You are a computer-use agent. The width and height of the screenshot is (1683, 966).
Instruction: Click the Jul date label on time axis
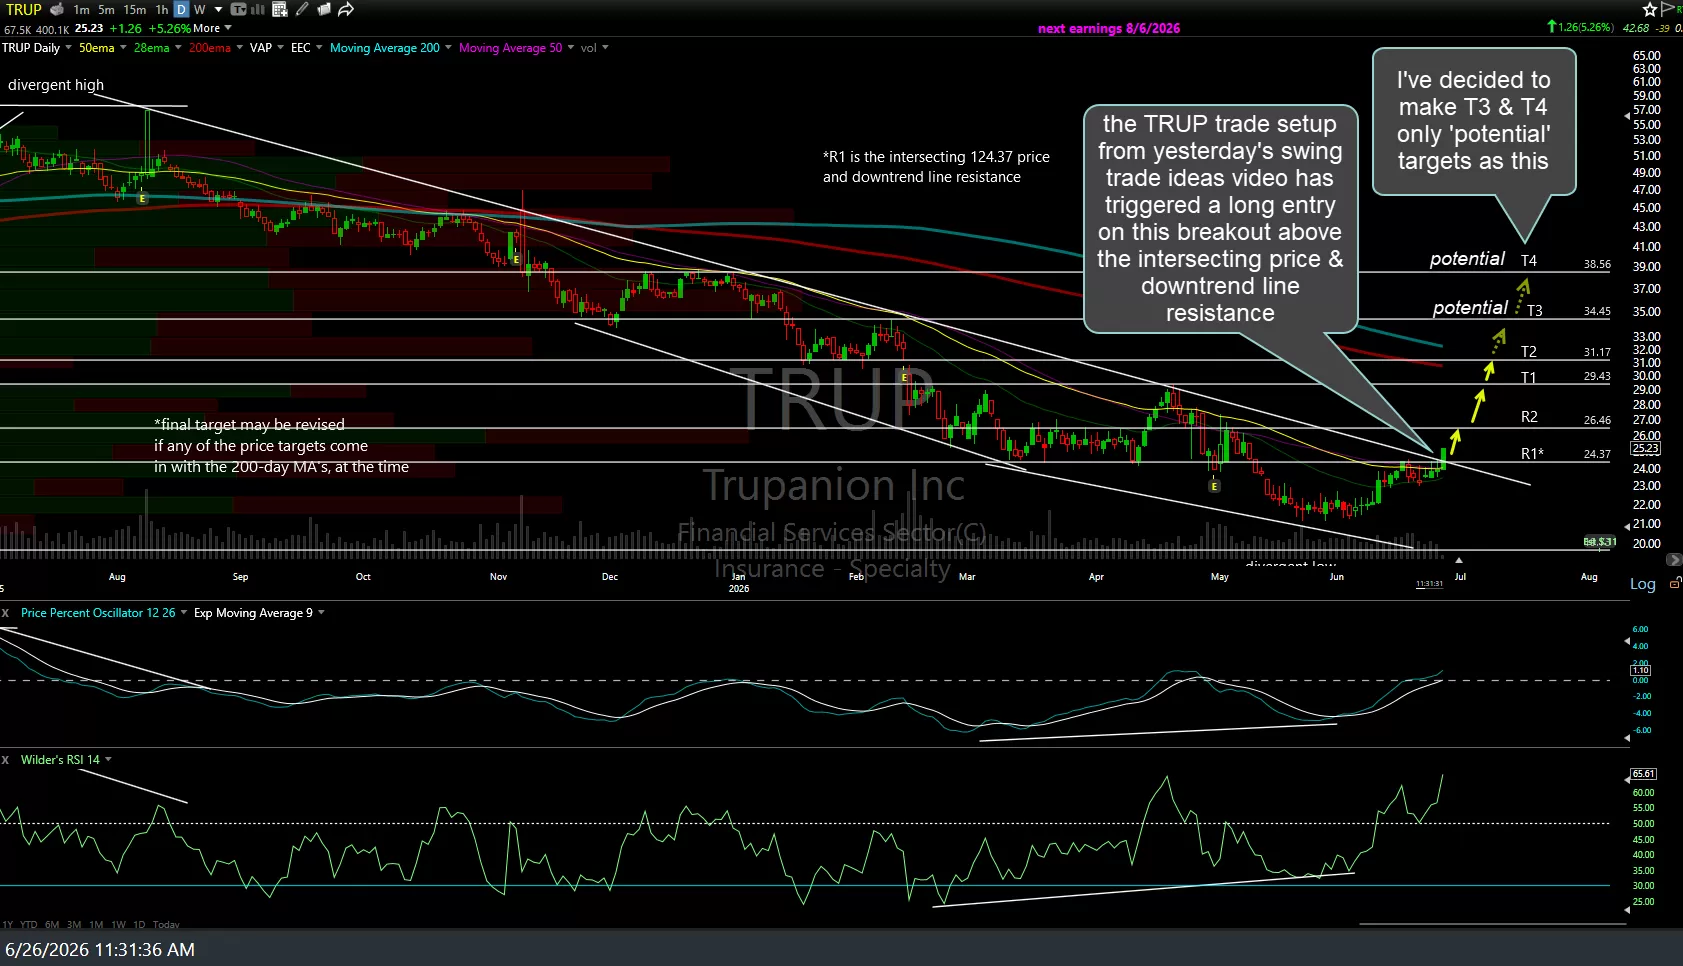click(x=1460, y=577)
